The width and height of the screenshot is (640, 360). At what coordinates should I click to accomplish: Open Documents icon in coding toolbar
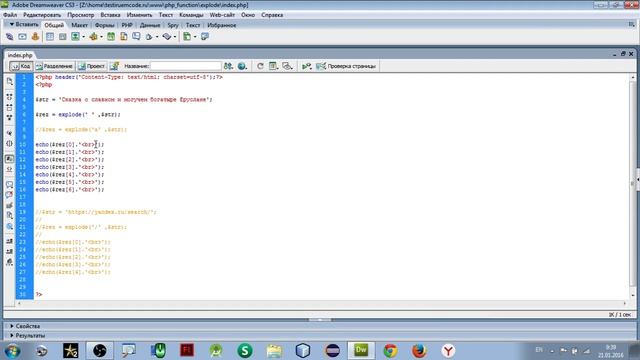click(x=9, y=82)
